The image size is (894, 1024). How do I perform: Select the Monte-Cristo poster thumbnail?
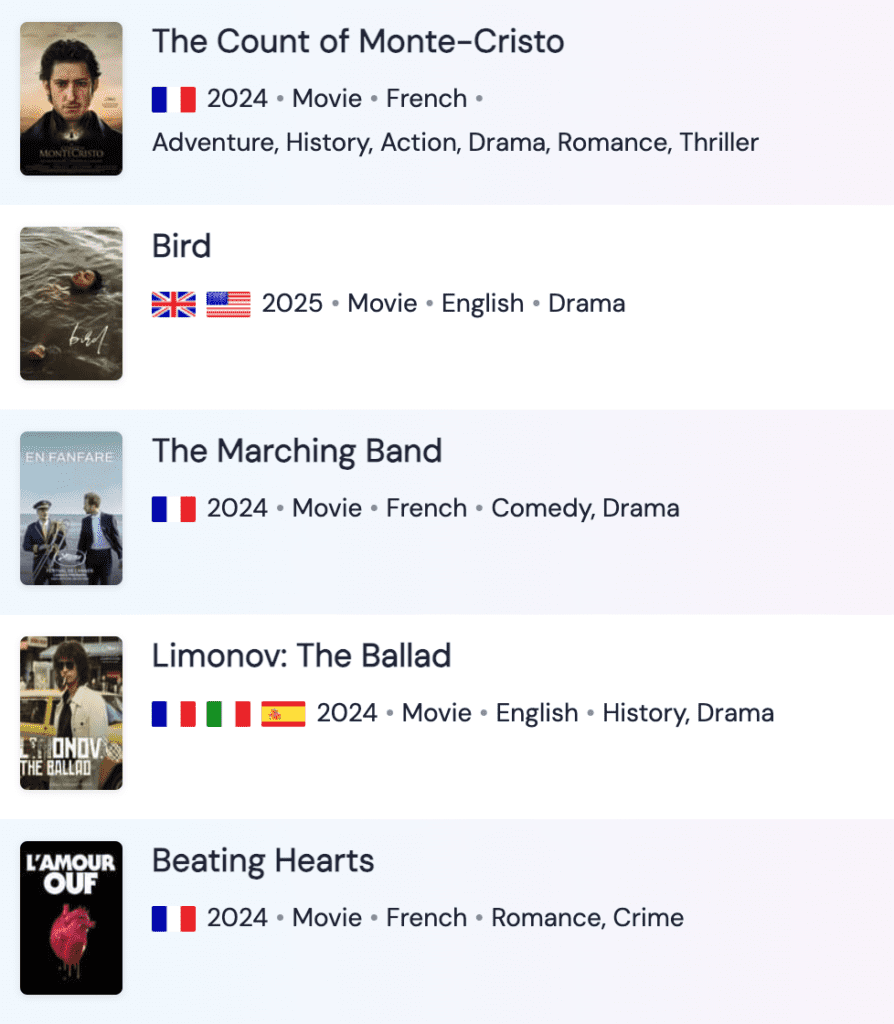pyautogui.click(x=71, y=99)
